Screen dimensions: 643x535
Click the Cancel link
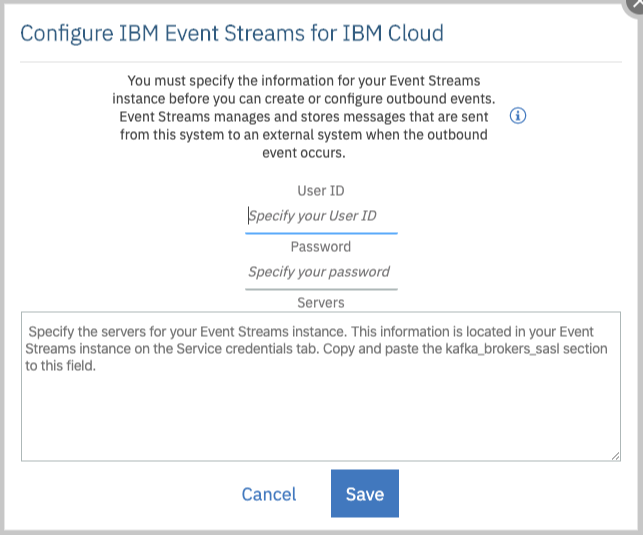pyautogui.click(x=269, y=494)
